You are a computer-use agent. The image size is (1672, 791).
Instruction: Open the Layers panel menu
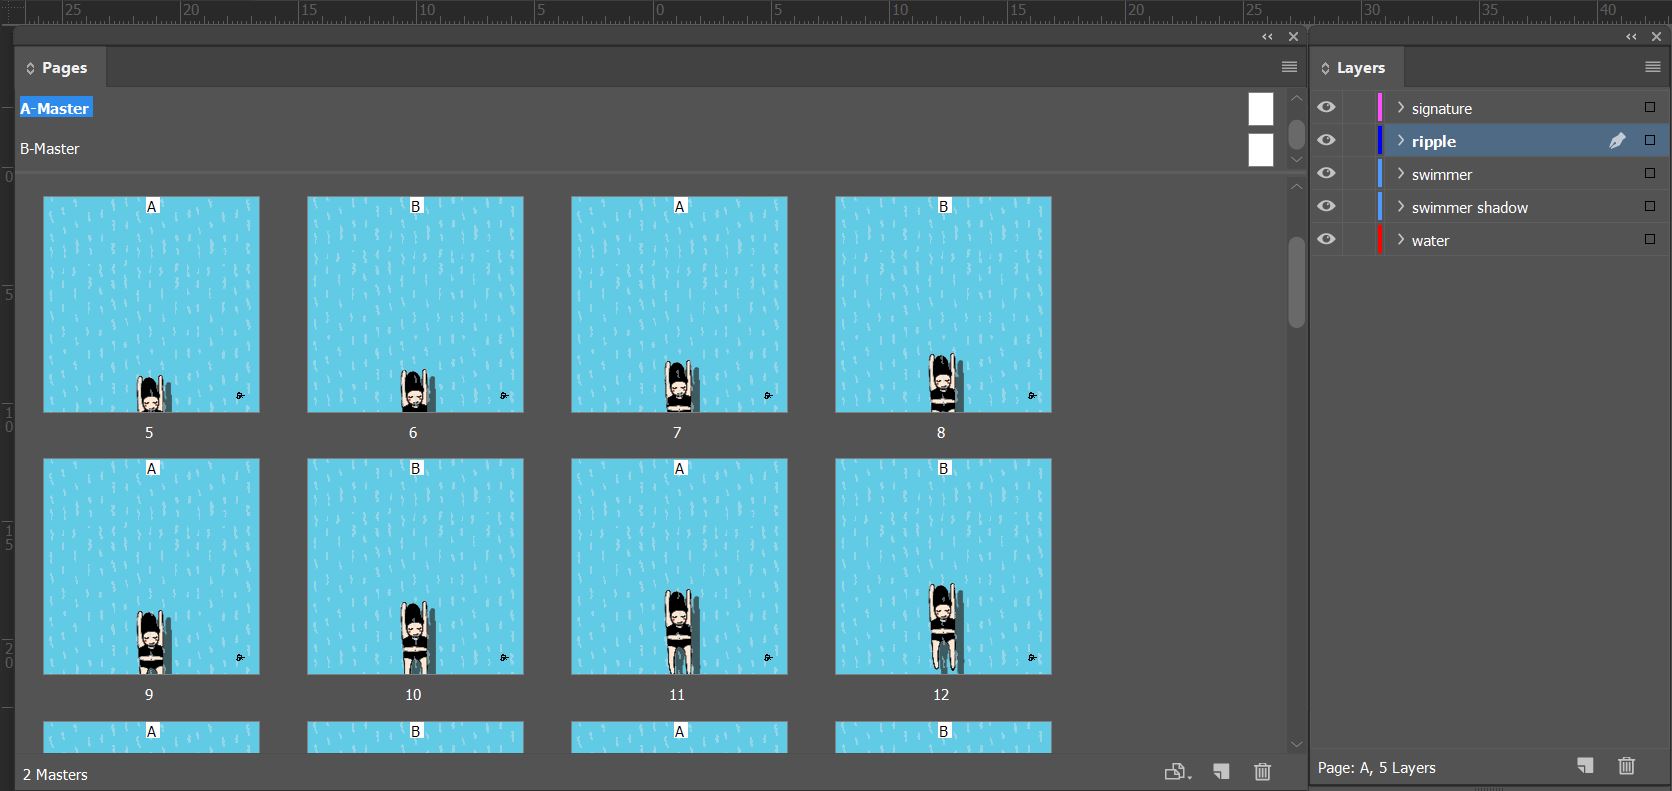point(1652,67)
